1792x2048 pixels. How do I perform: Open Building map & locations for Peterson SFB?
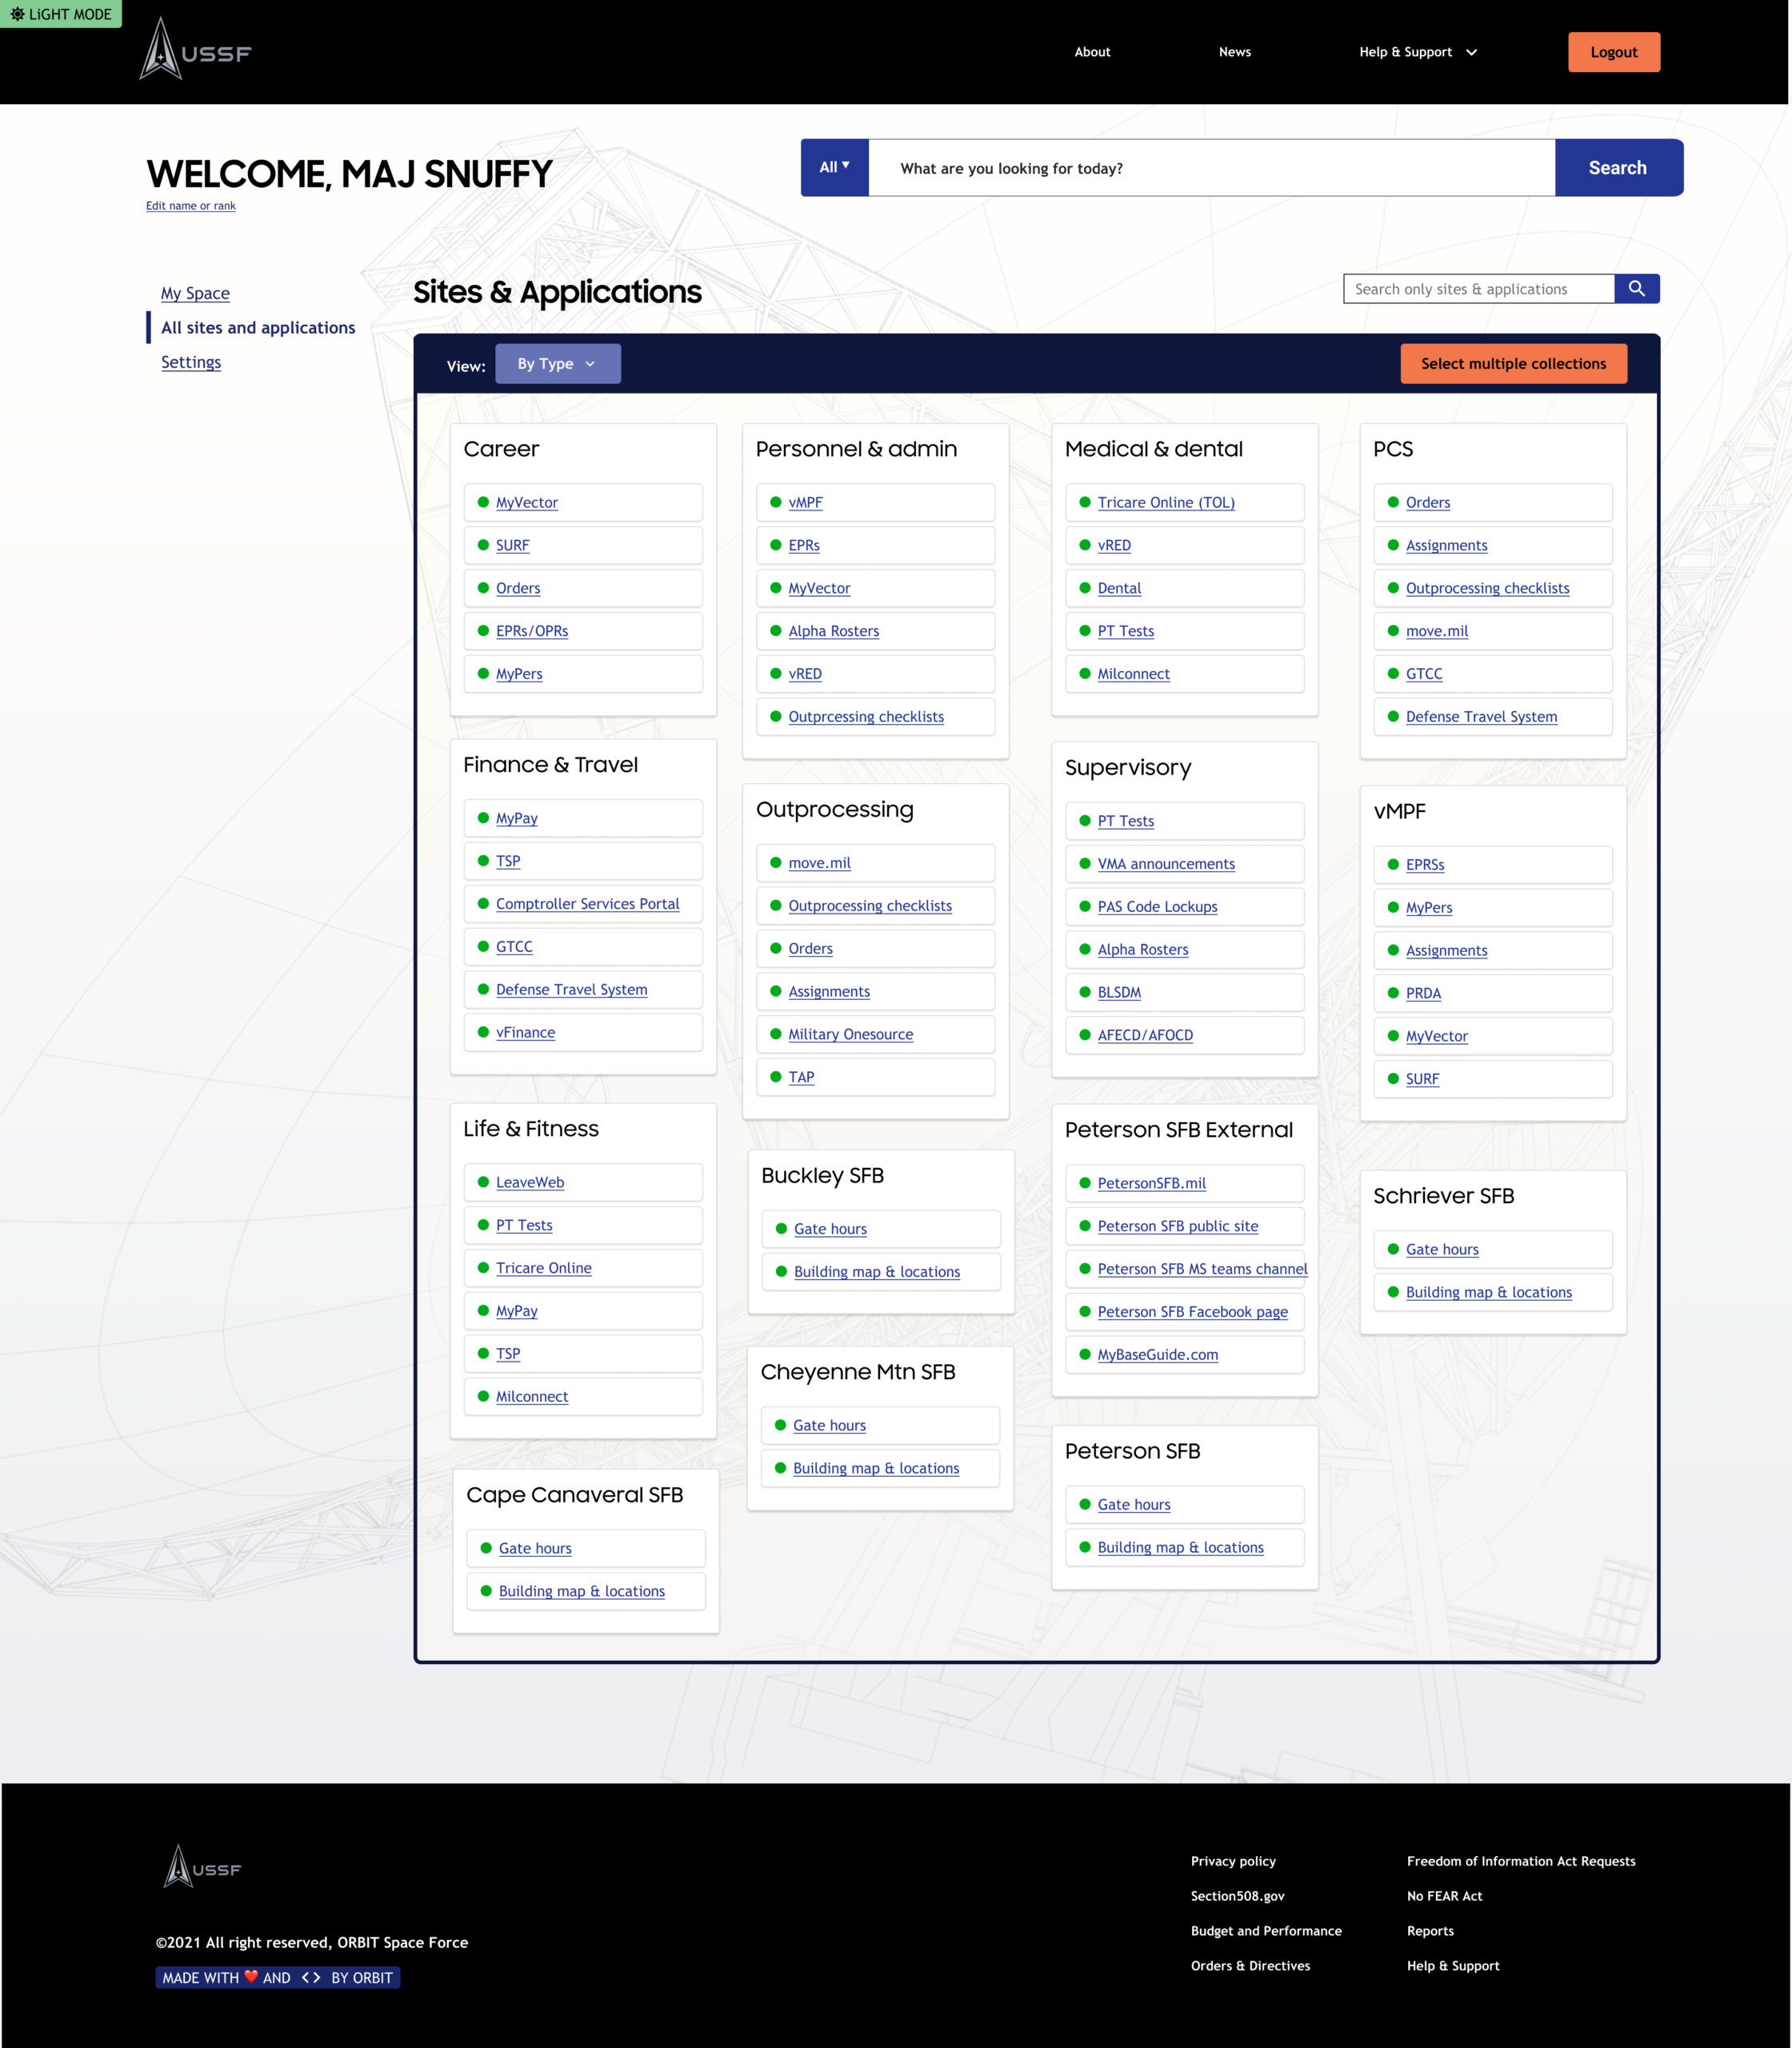[1180, 1548]
